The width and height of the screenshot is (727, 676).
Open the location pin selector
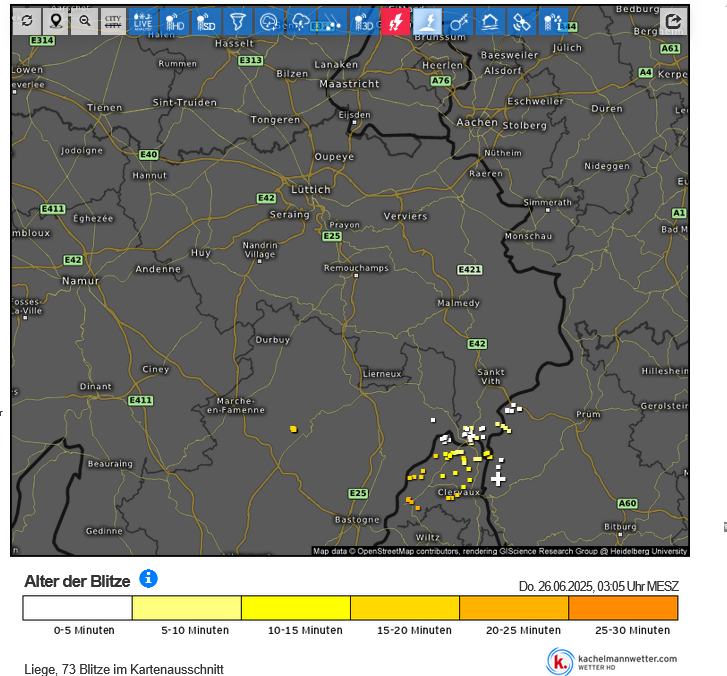pyautogui.click(x=56, y=21)
